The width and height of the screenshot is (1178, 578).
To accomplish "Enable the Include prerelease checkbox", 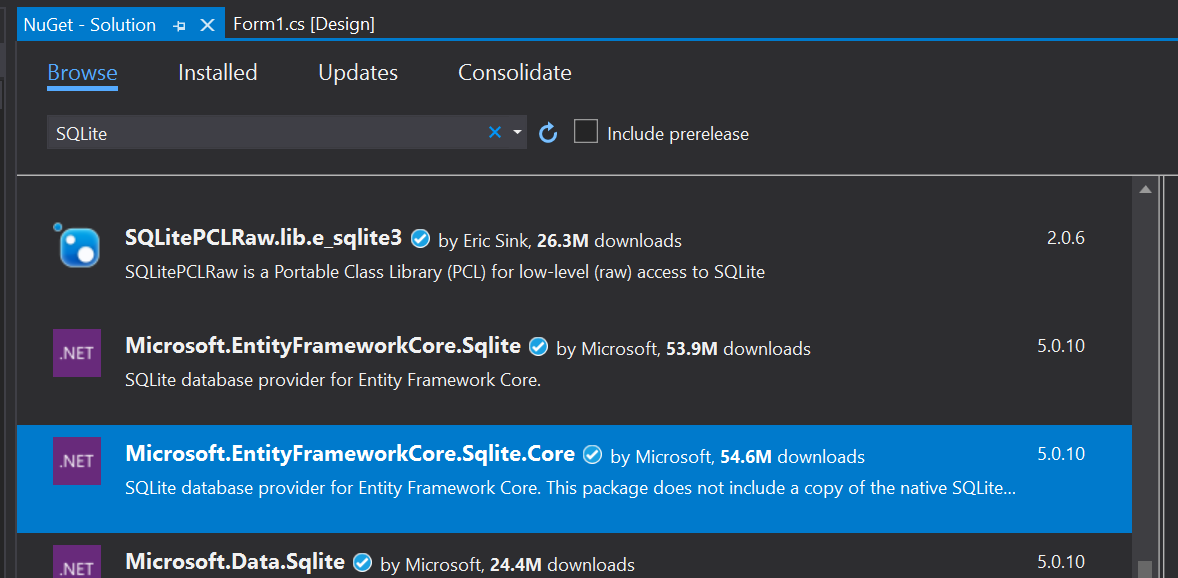I will (585, 132).
